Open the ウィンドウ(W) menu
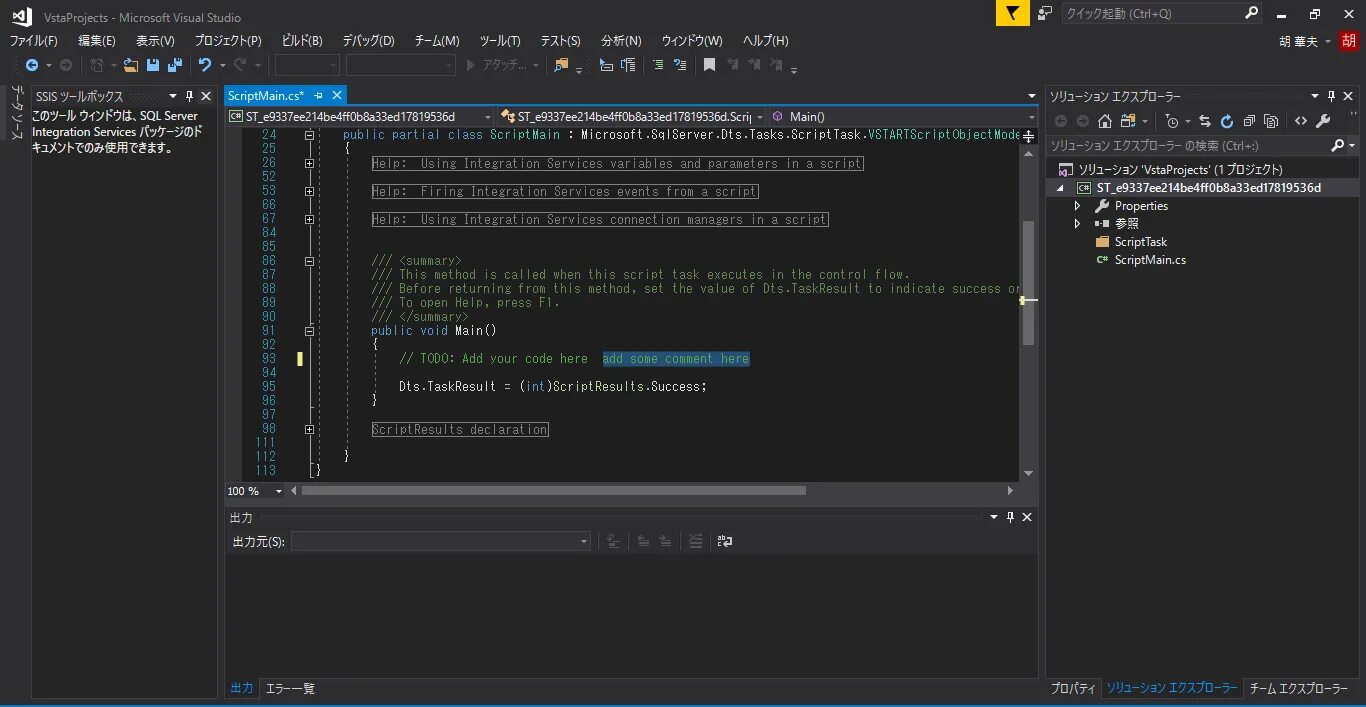The height and width of the screenshot is (707, 1366). 692,41
